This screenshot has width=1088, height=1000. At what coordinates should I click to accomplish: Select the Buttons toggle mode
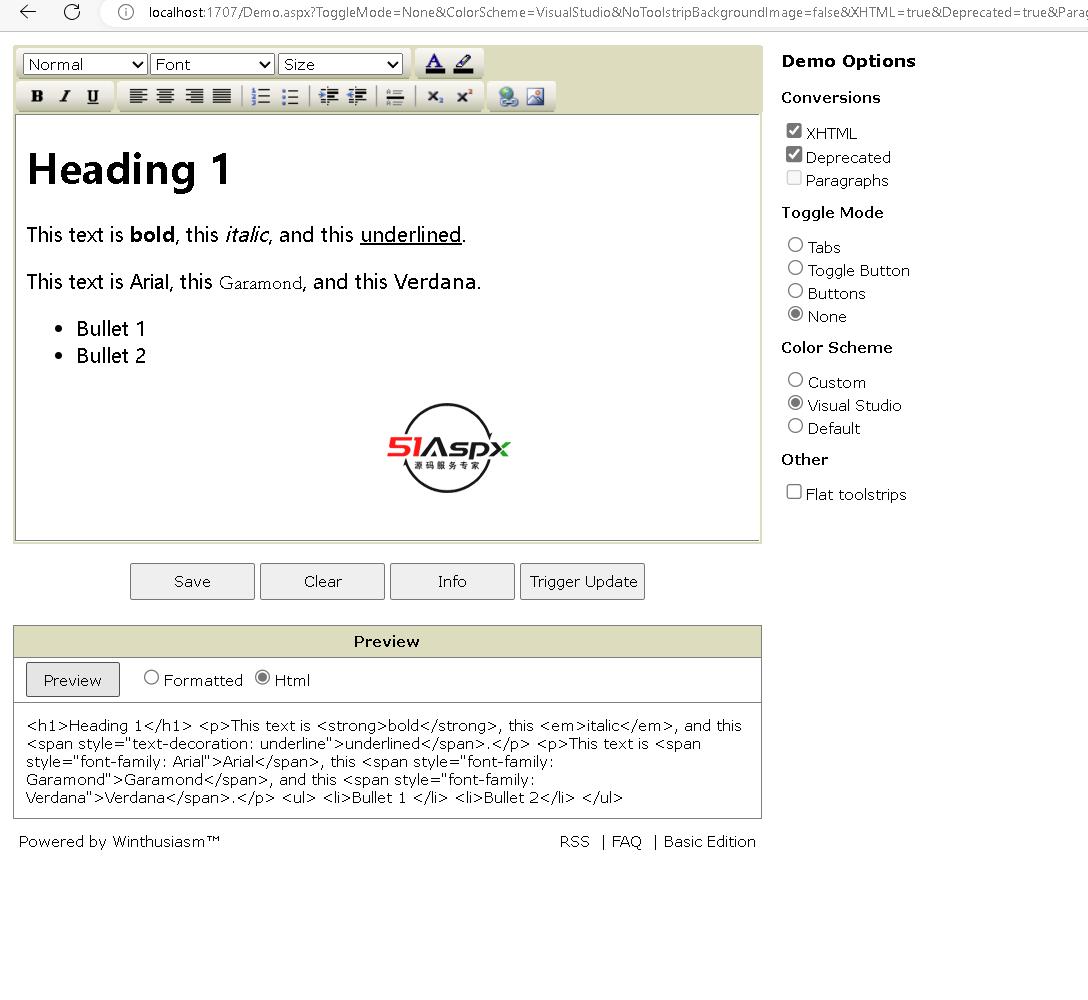point(795,291)
